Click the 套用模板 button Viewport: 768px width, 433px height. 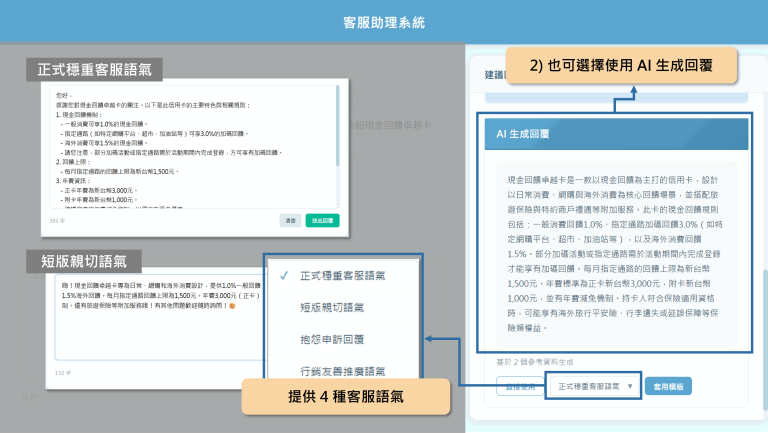668,386
